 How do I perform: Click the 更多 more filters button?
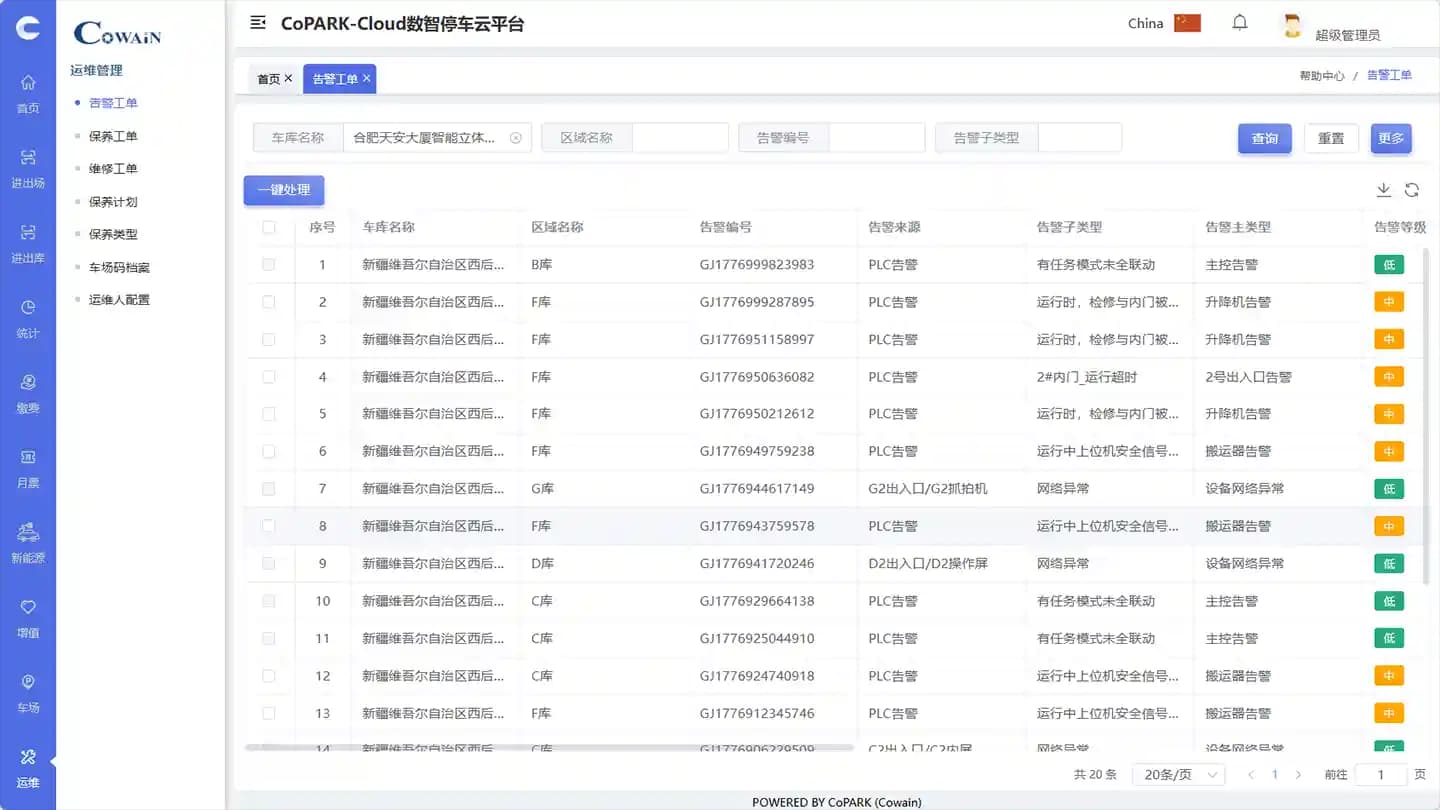pos(1391,138)
